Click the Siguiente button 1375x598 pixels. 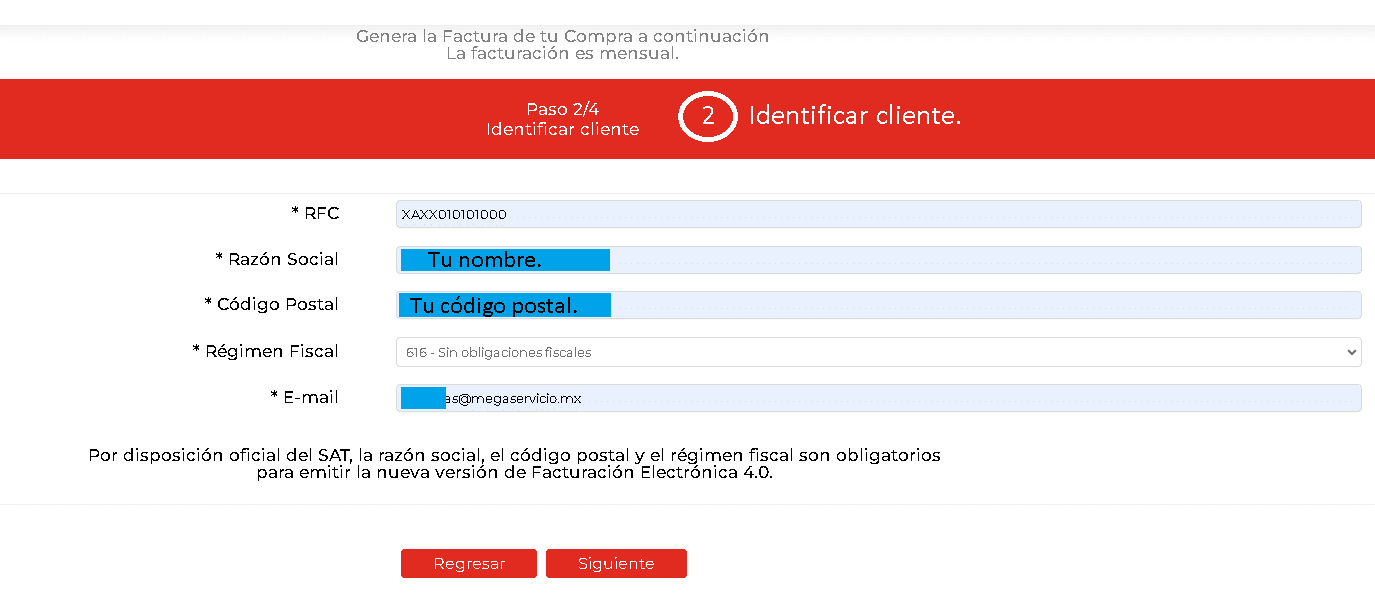[x=616, y=564]
